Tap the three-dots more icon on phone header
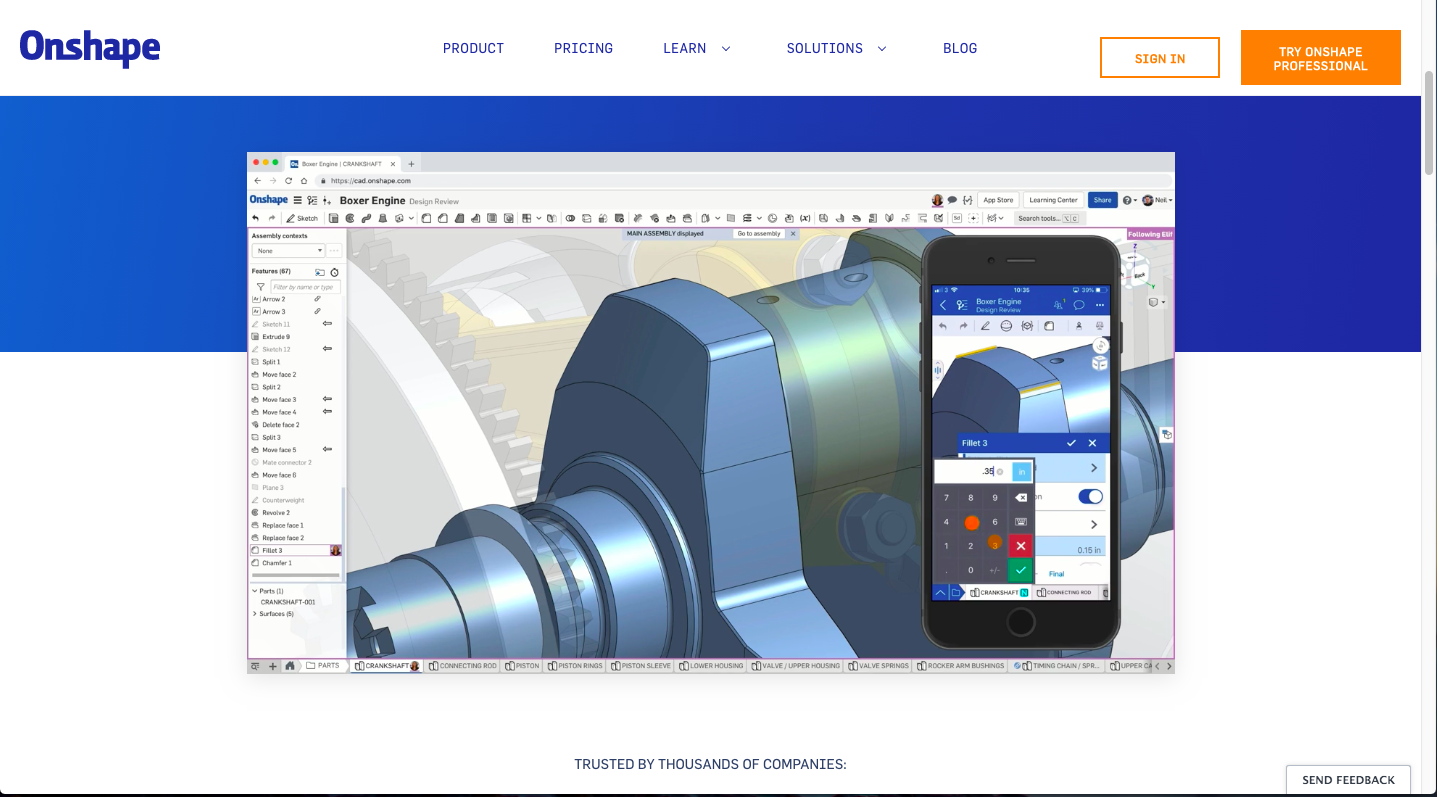 coord(1100,304)
